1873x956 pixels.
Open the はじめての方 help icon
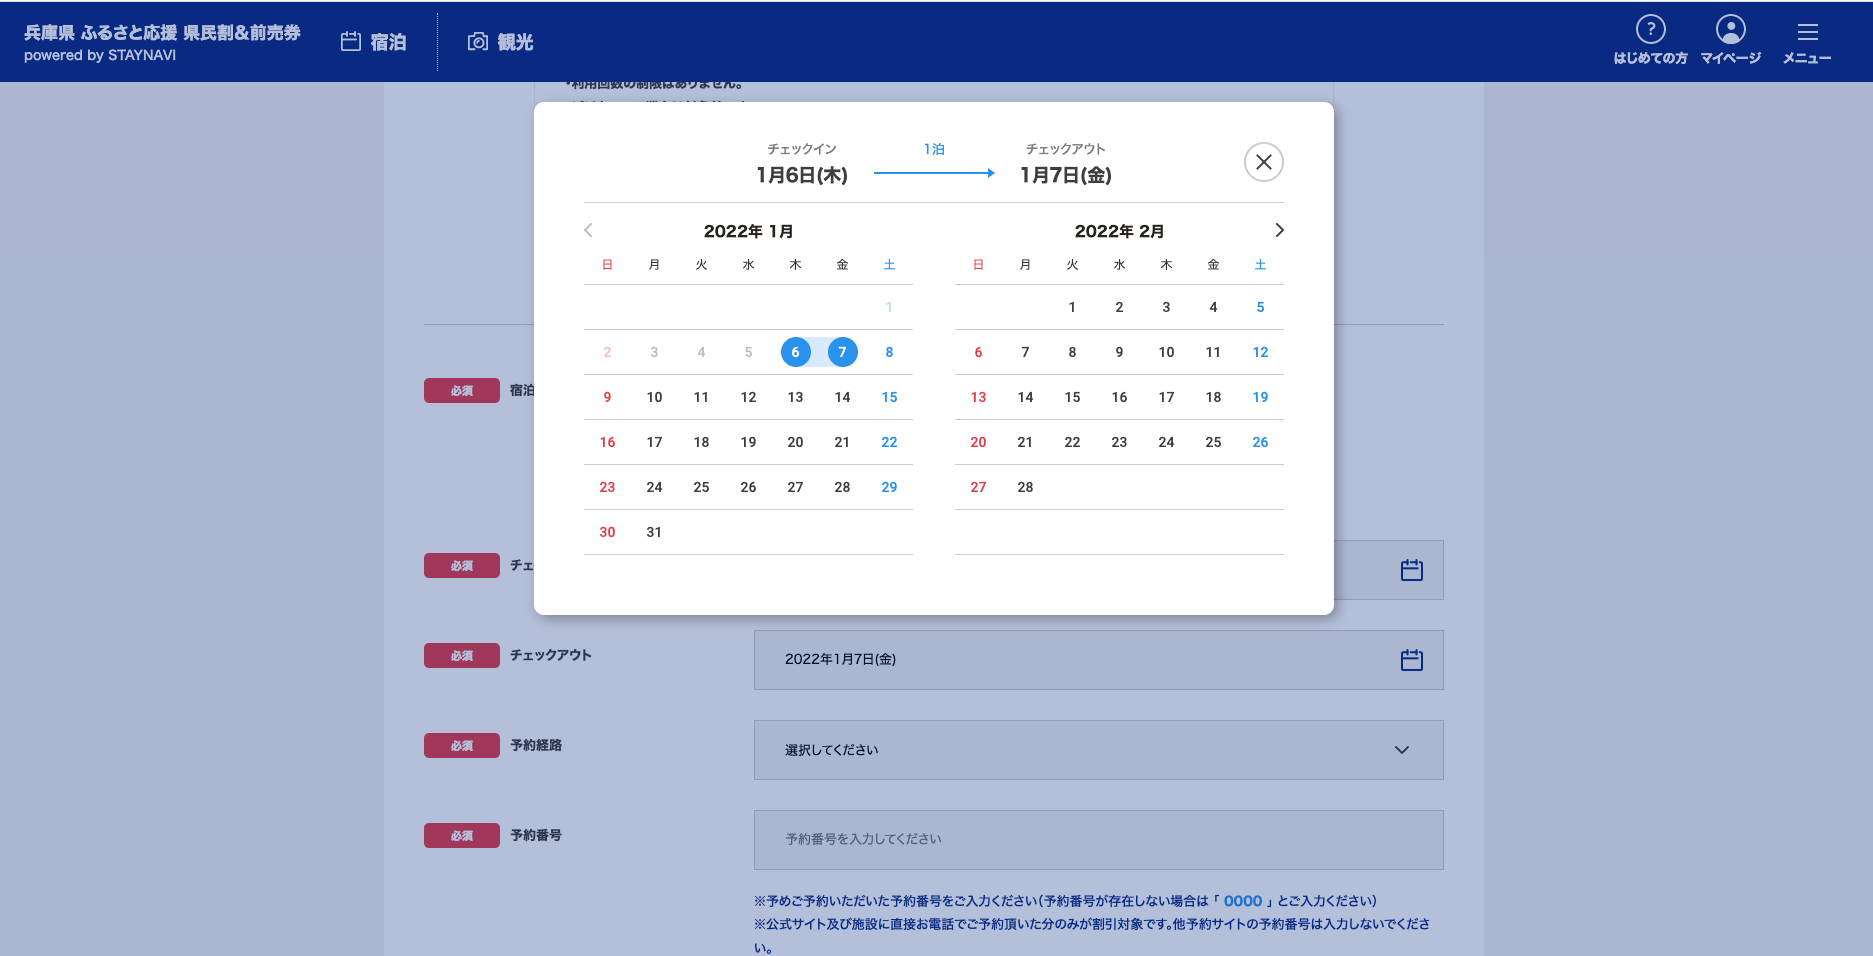click(1650, 40)
